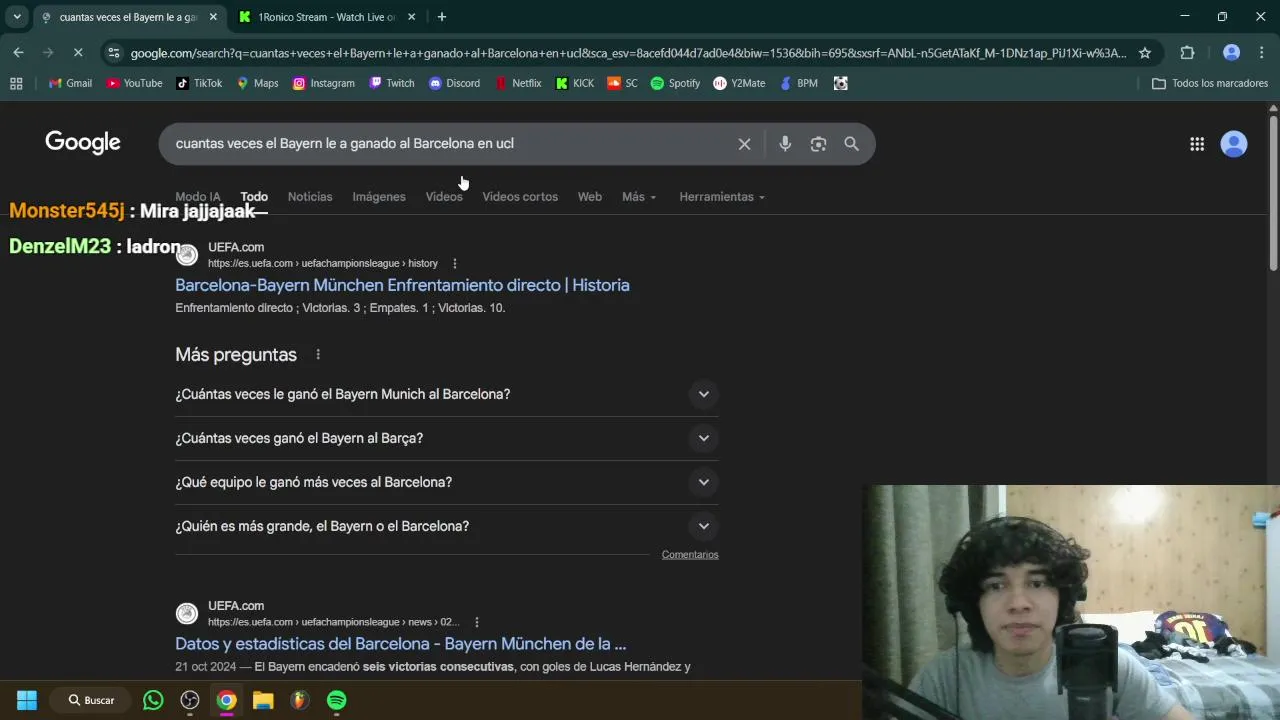Open Gmail bookmark
The image size is (1280, 720).
(x=70, y=83)
